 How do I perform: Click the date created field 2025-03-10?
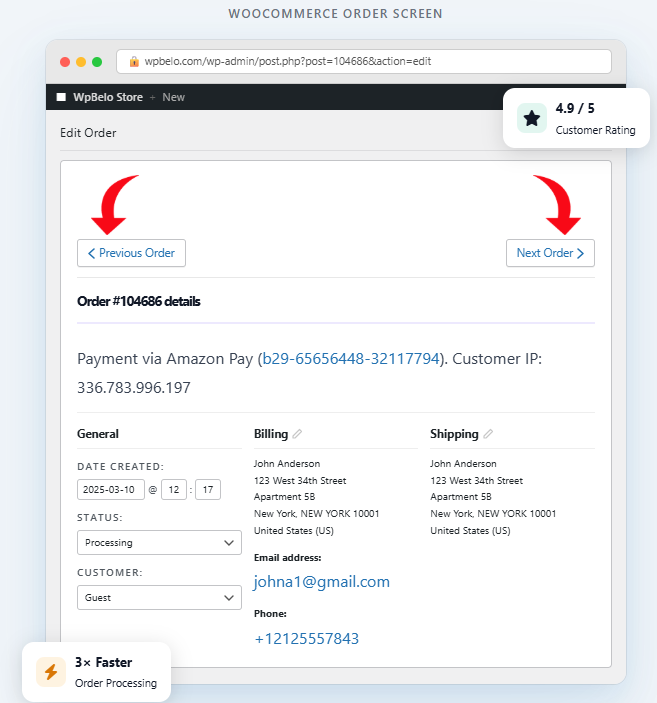point(111,490)
